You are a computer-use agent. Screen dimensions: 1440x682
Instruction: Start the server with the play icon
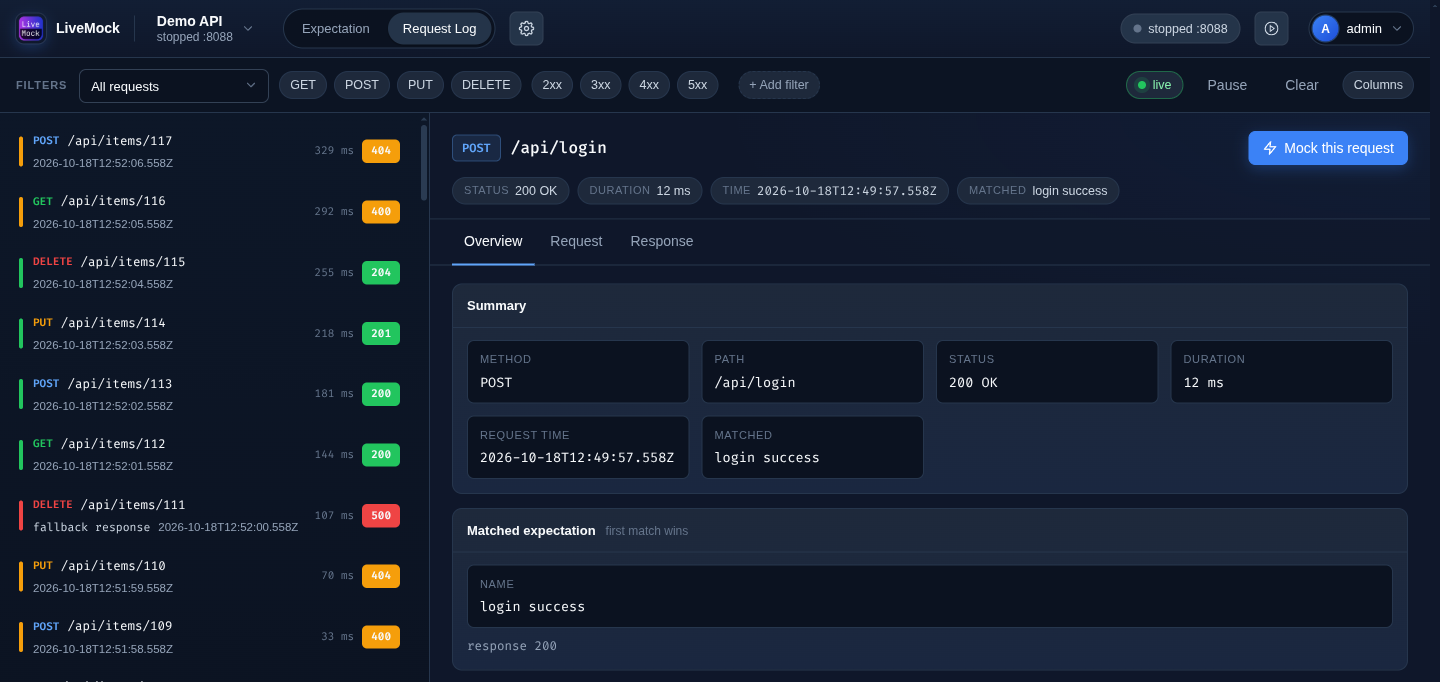tap(1271, 28)
